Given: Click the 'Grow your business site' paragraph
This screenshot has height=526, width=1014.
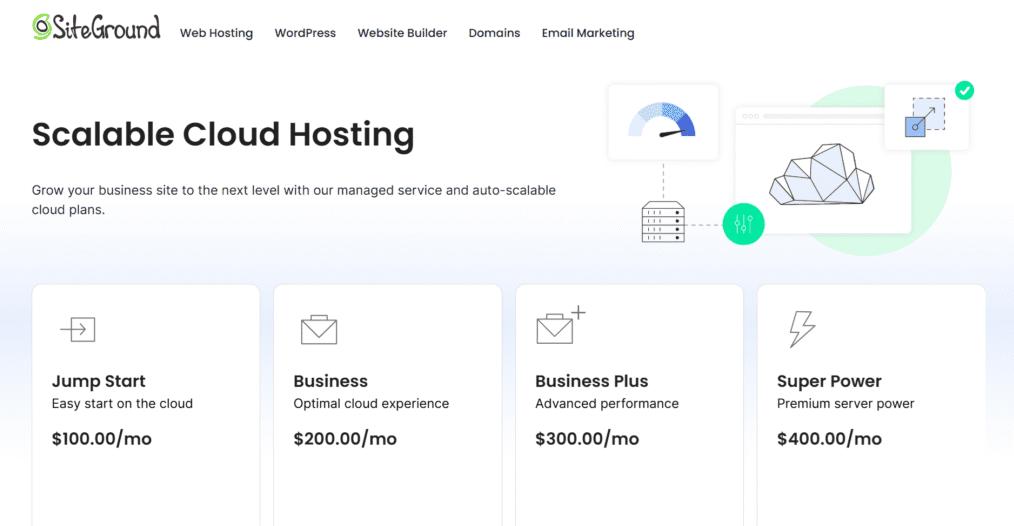Looking at the screenshot, I should click(294, 200).
